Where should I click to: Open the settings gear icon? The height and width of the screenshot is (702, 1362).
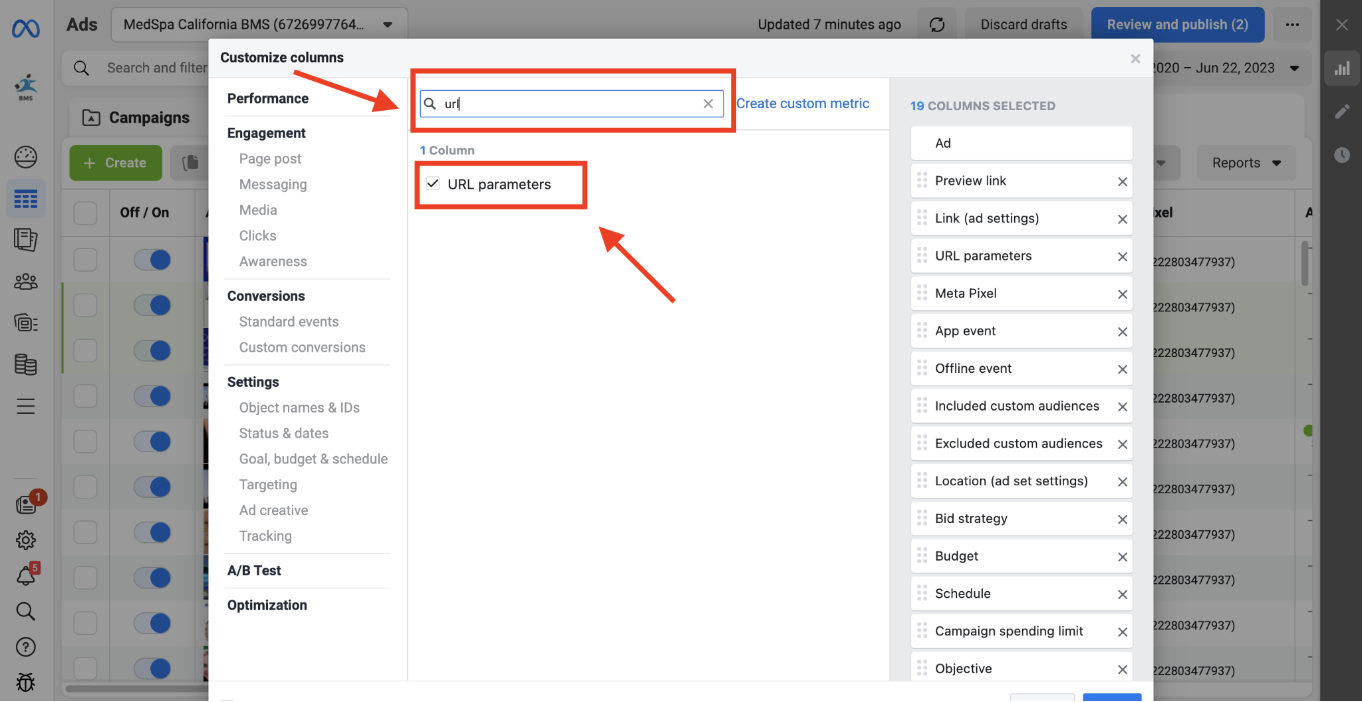click(x=26, y=540)
